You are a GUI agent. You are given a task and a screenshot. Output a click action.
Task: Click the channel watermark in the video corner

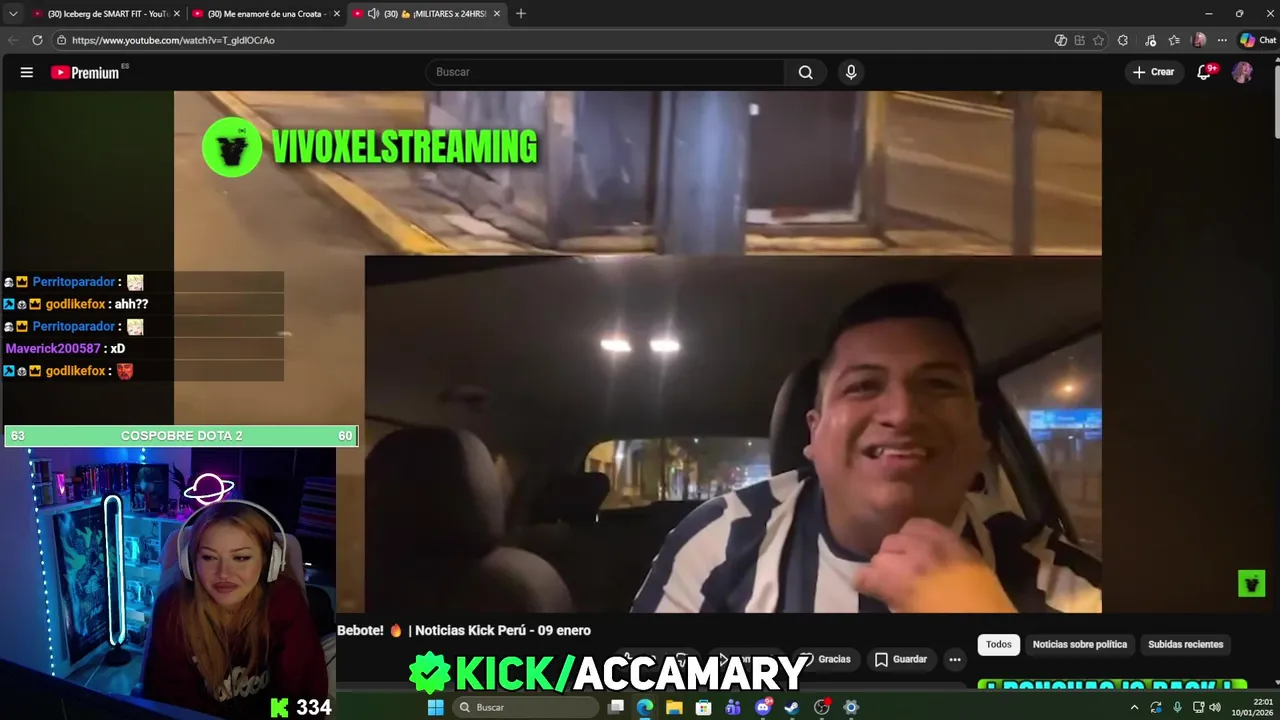point(1251,583)
